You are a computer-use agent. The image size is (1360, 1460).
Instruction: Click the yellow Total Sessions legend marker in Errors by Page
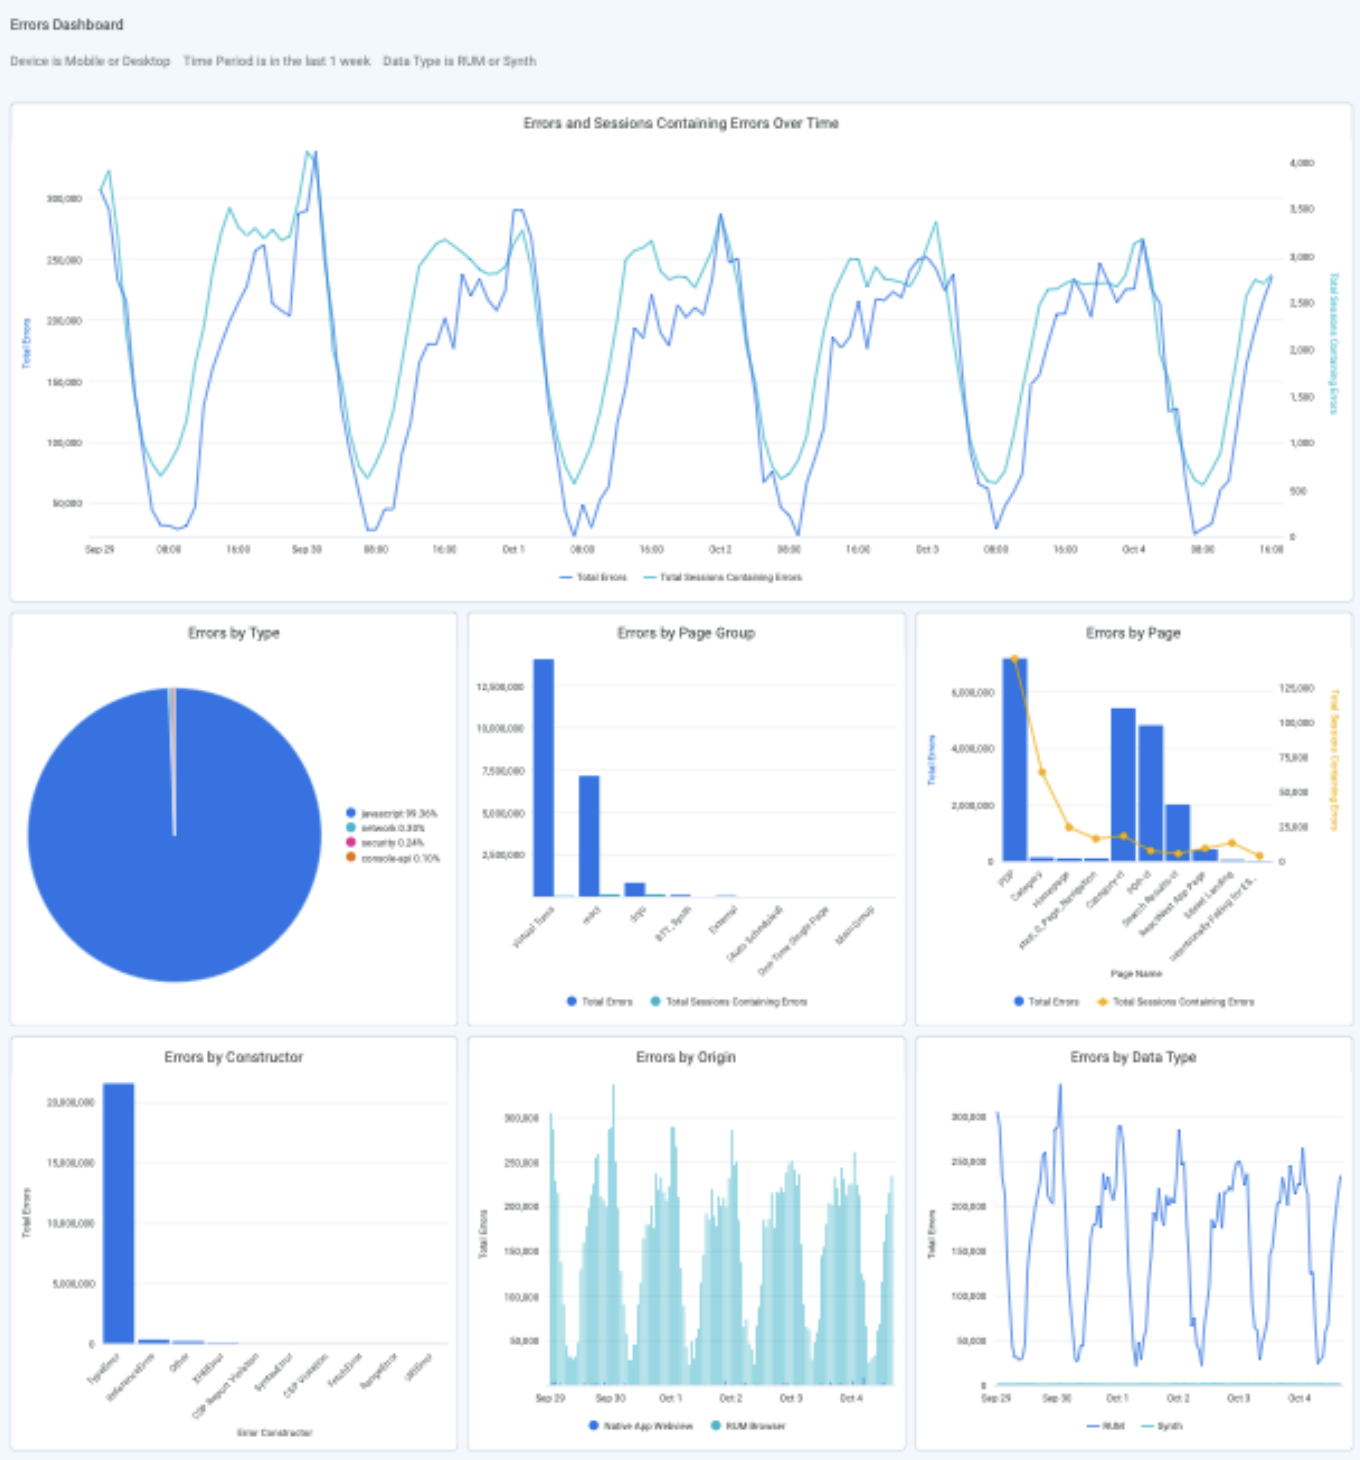tap(1102, 1001)
